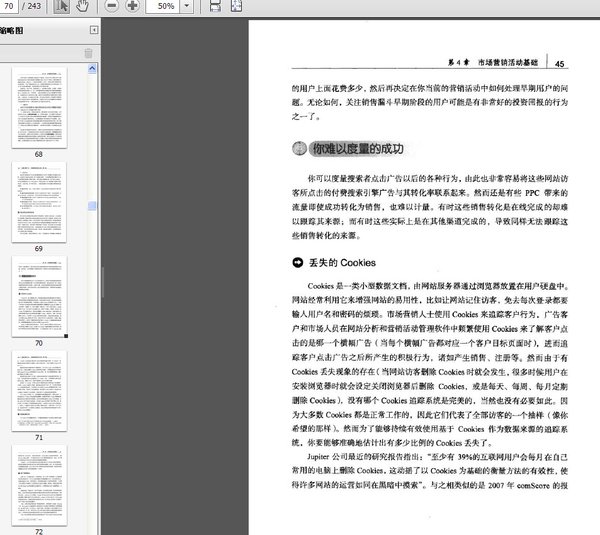Screen dimensions: 600x535
Task: Open page 71 thumbnail
Action: coord(39,391)
